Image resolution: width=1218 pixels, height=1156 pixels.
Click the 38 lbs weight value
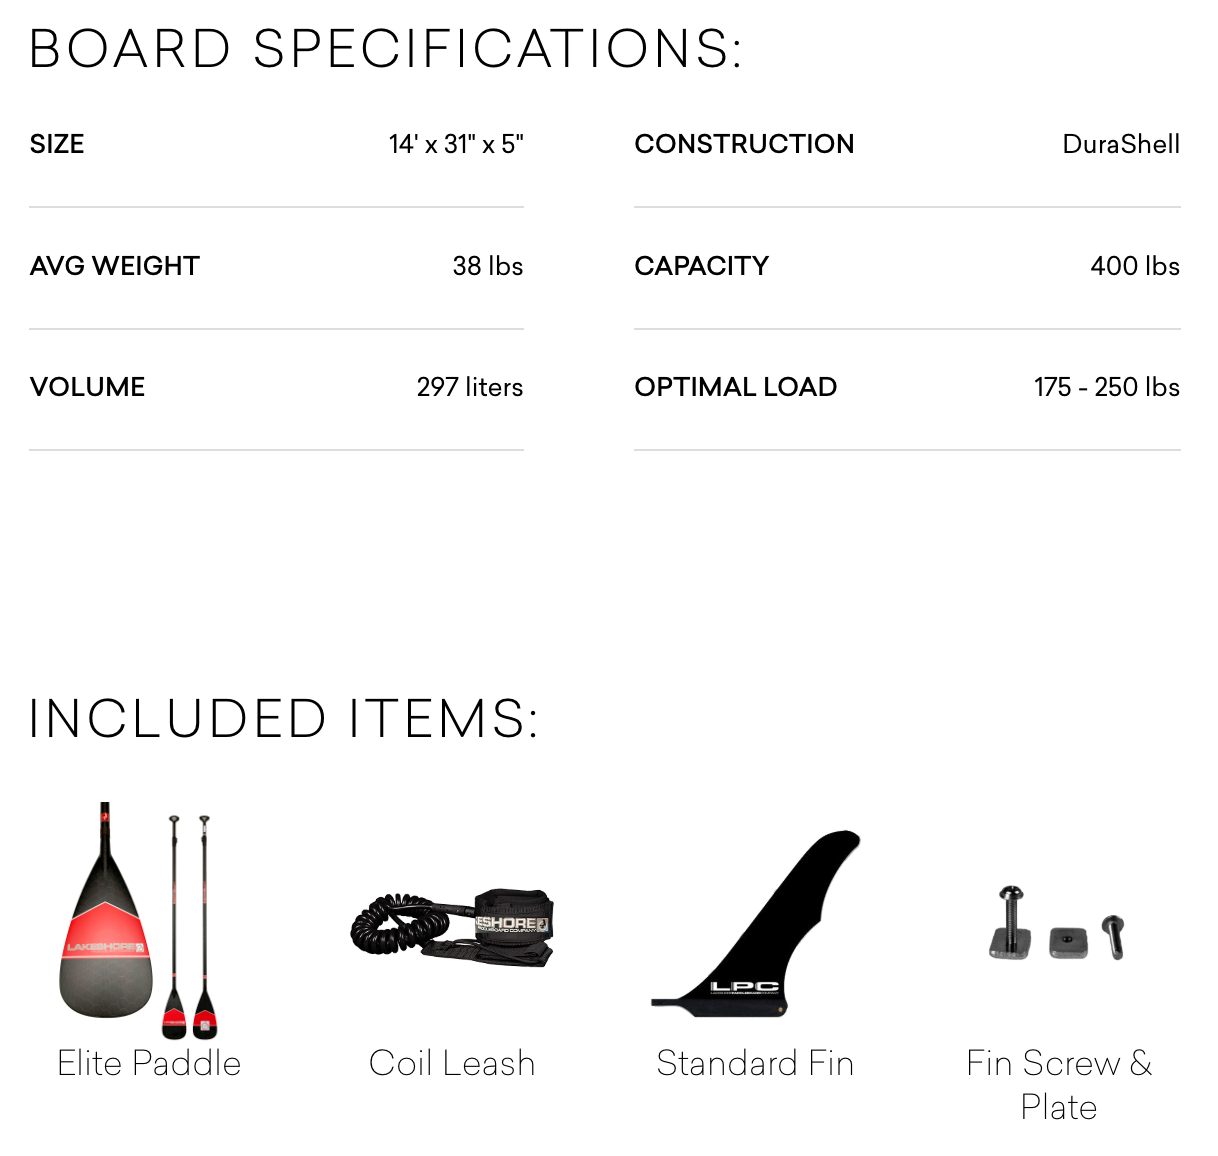coord(488,266)
